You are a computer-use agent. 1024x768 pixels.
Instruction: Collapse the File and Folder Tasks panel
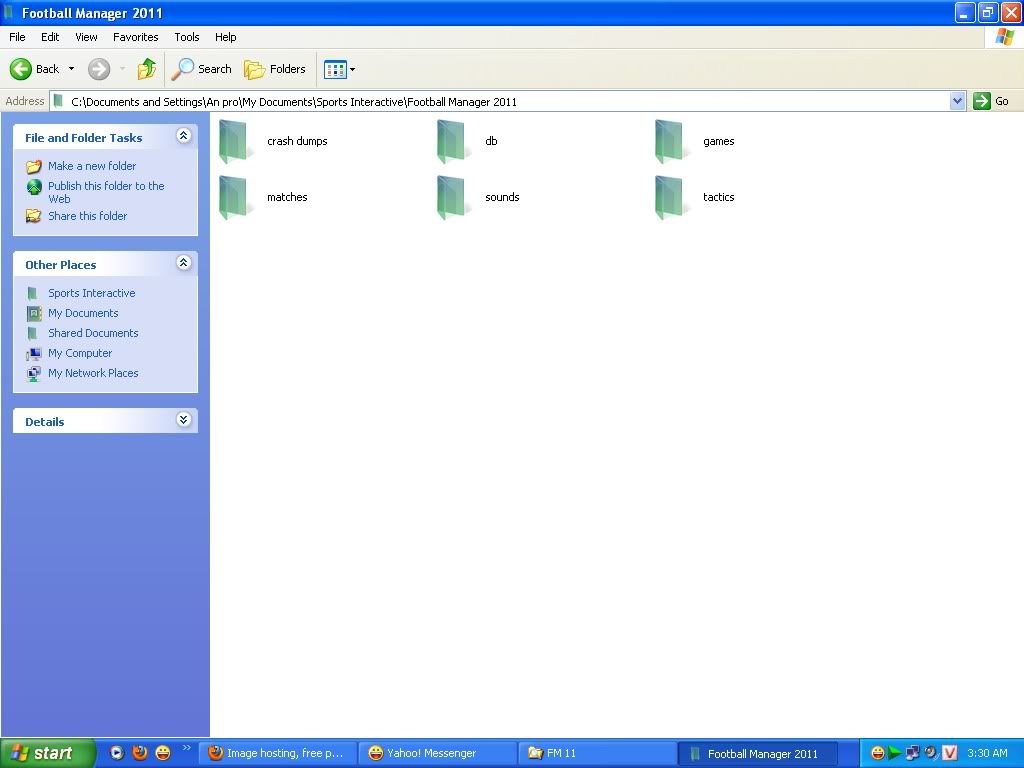[x=184, y=135]
